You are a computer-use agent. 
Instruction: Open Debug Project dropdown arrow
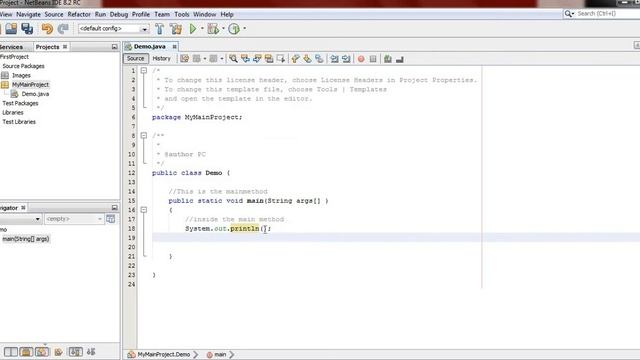tap(223, 29)
